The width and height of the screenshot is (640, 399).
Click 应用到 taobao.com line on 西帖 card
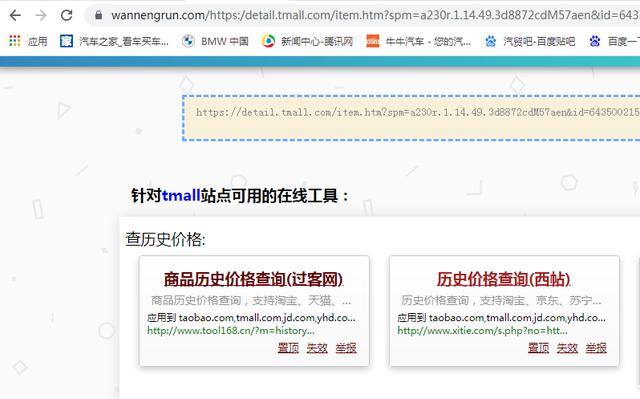click(502, 317)
